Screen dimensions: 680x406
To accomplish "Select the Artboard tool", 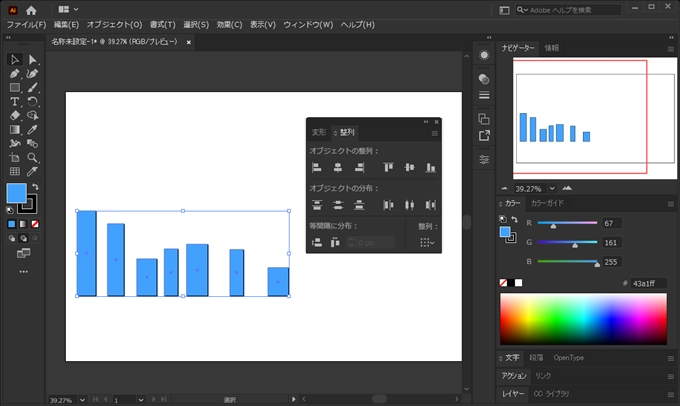I will pos(15,157).
